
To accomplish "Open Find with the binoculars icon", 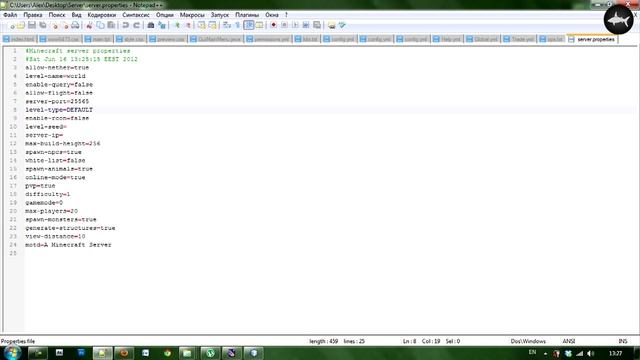I will click(151, 25).
